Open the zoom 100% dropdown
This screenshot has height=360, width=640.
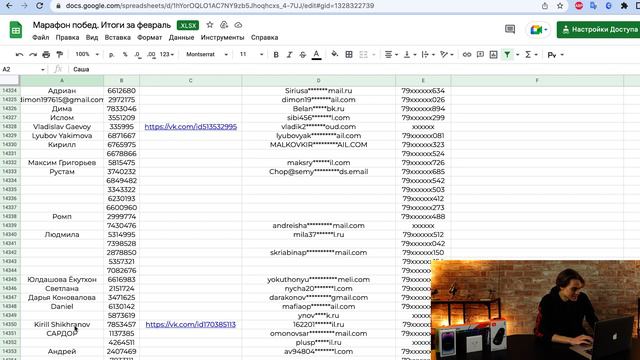pyautogui.click(x=87, y=54)
